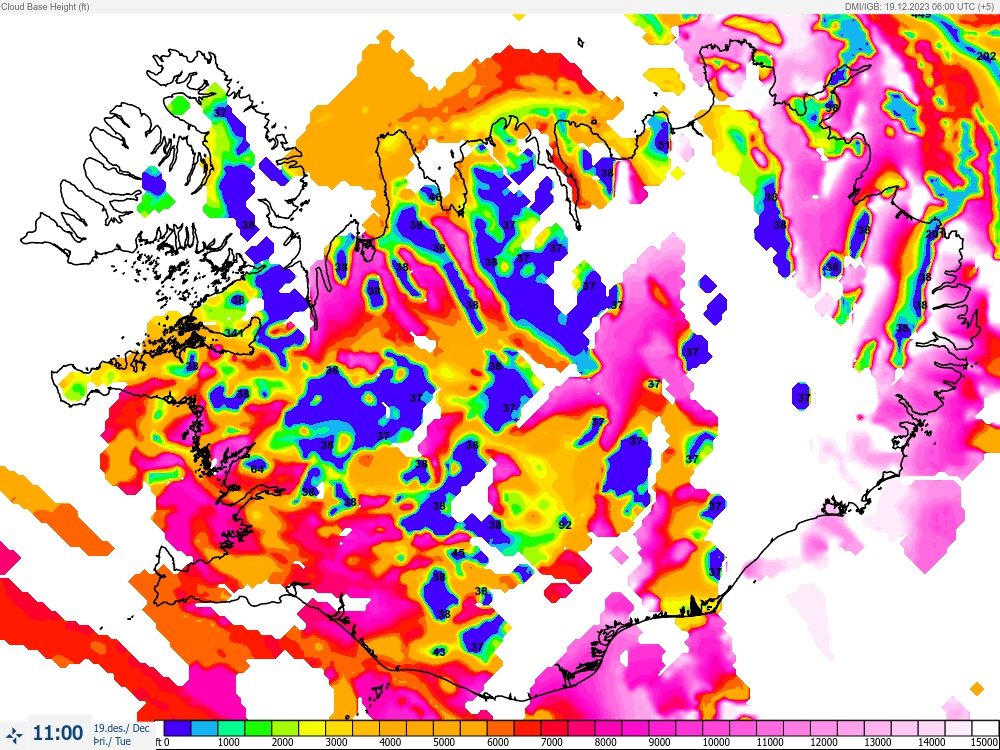The image size is (1000, 750).
Task: Click the 12000 legend scale label
Action: point(824,742)
